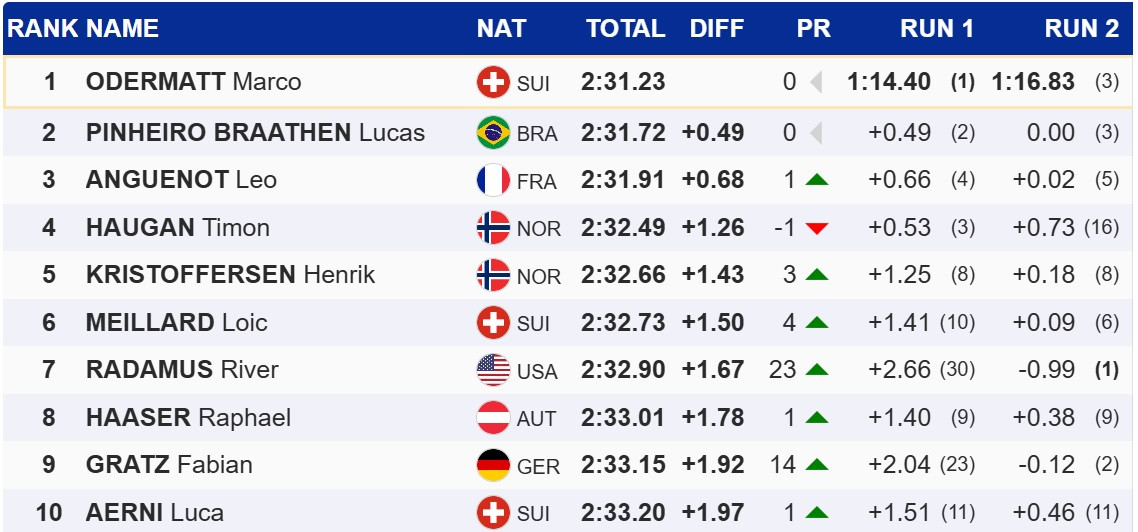Click the Brazil flag icon

coord(493,133)
